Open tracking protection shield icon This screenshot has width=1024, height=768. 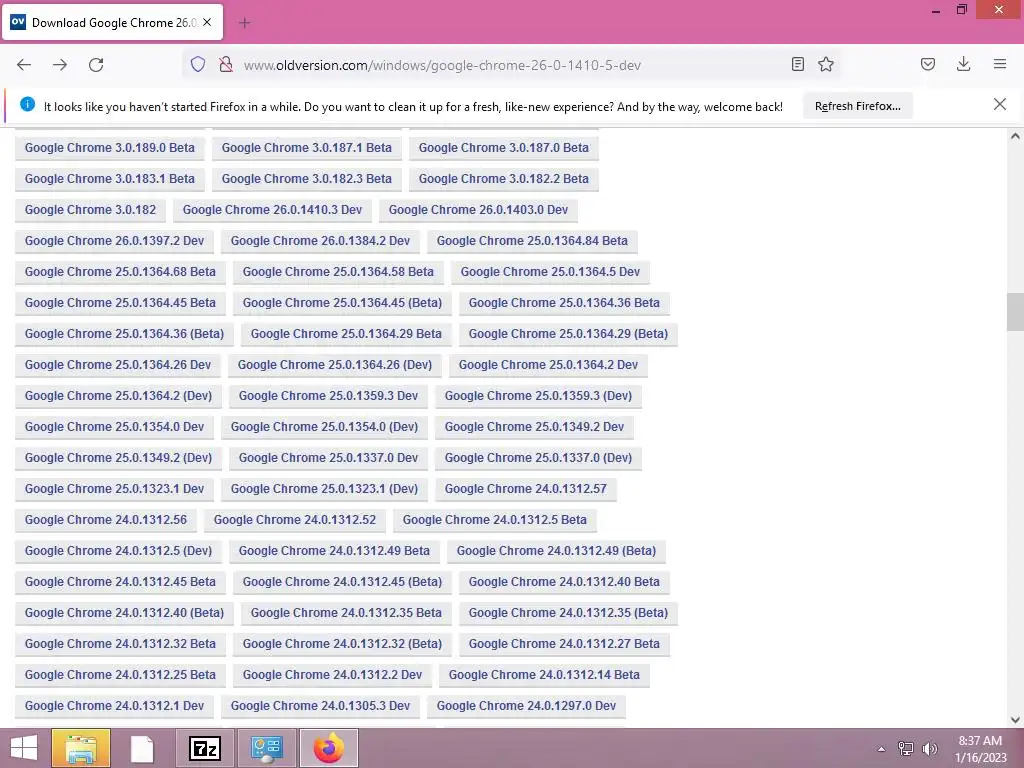tap(198, 65)
